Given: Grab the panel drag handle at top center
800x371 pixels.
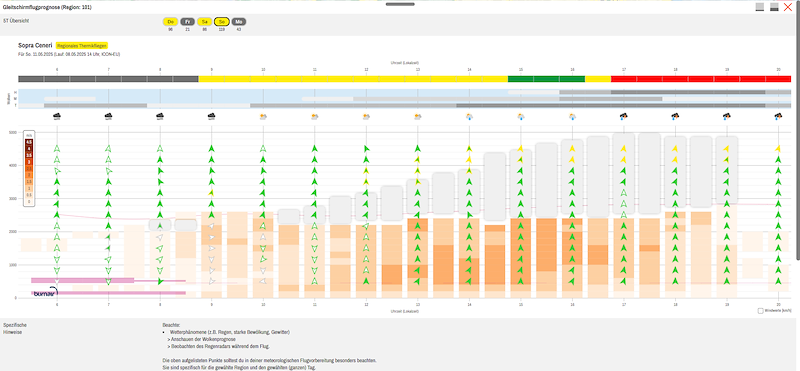Looking at the screenshot, I should click(x=400, y=4).
